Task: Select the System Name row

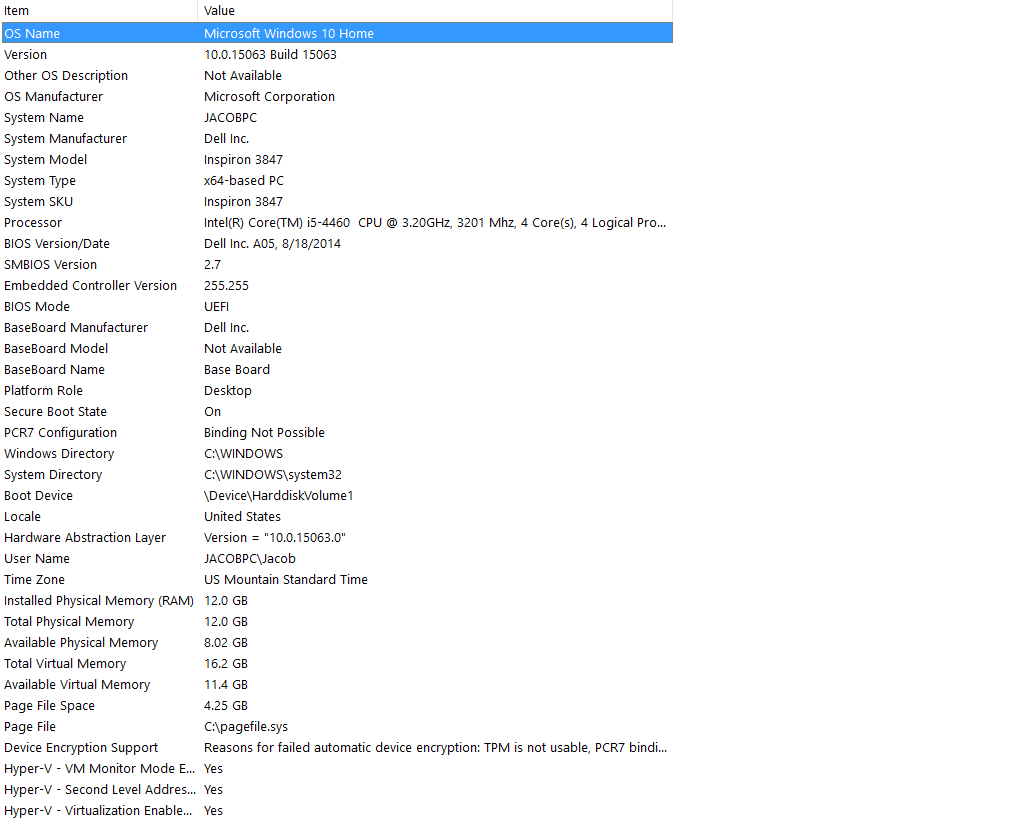Action: 337,118
